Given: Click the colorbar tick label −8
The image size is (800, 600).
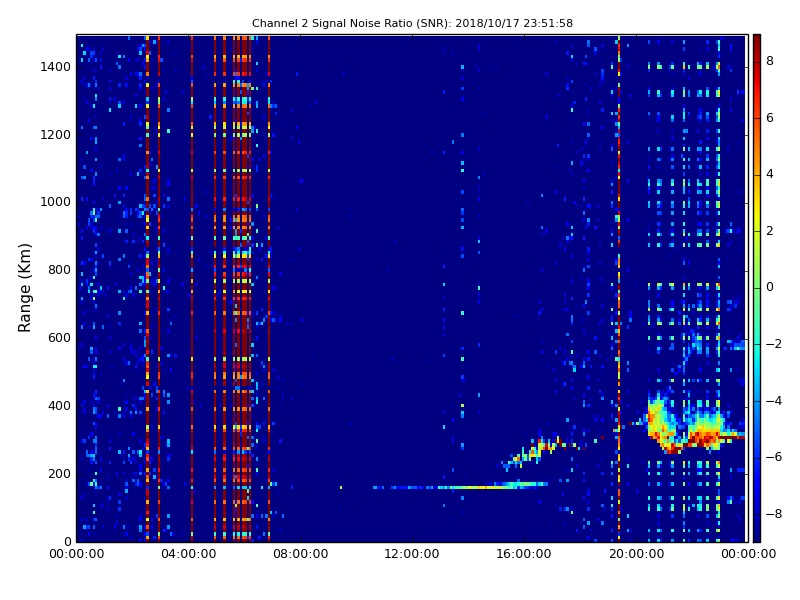Looking at the screenshot, I should pyautogui.click(x=773, y=514).
